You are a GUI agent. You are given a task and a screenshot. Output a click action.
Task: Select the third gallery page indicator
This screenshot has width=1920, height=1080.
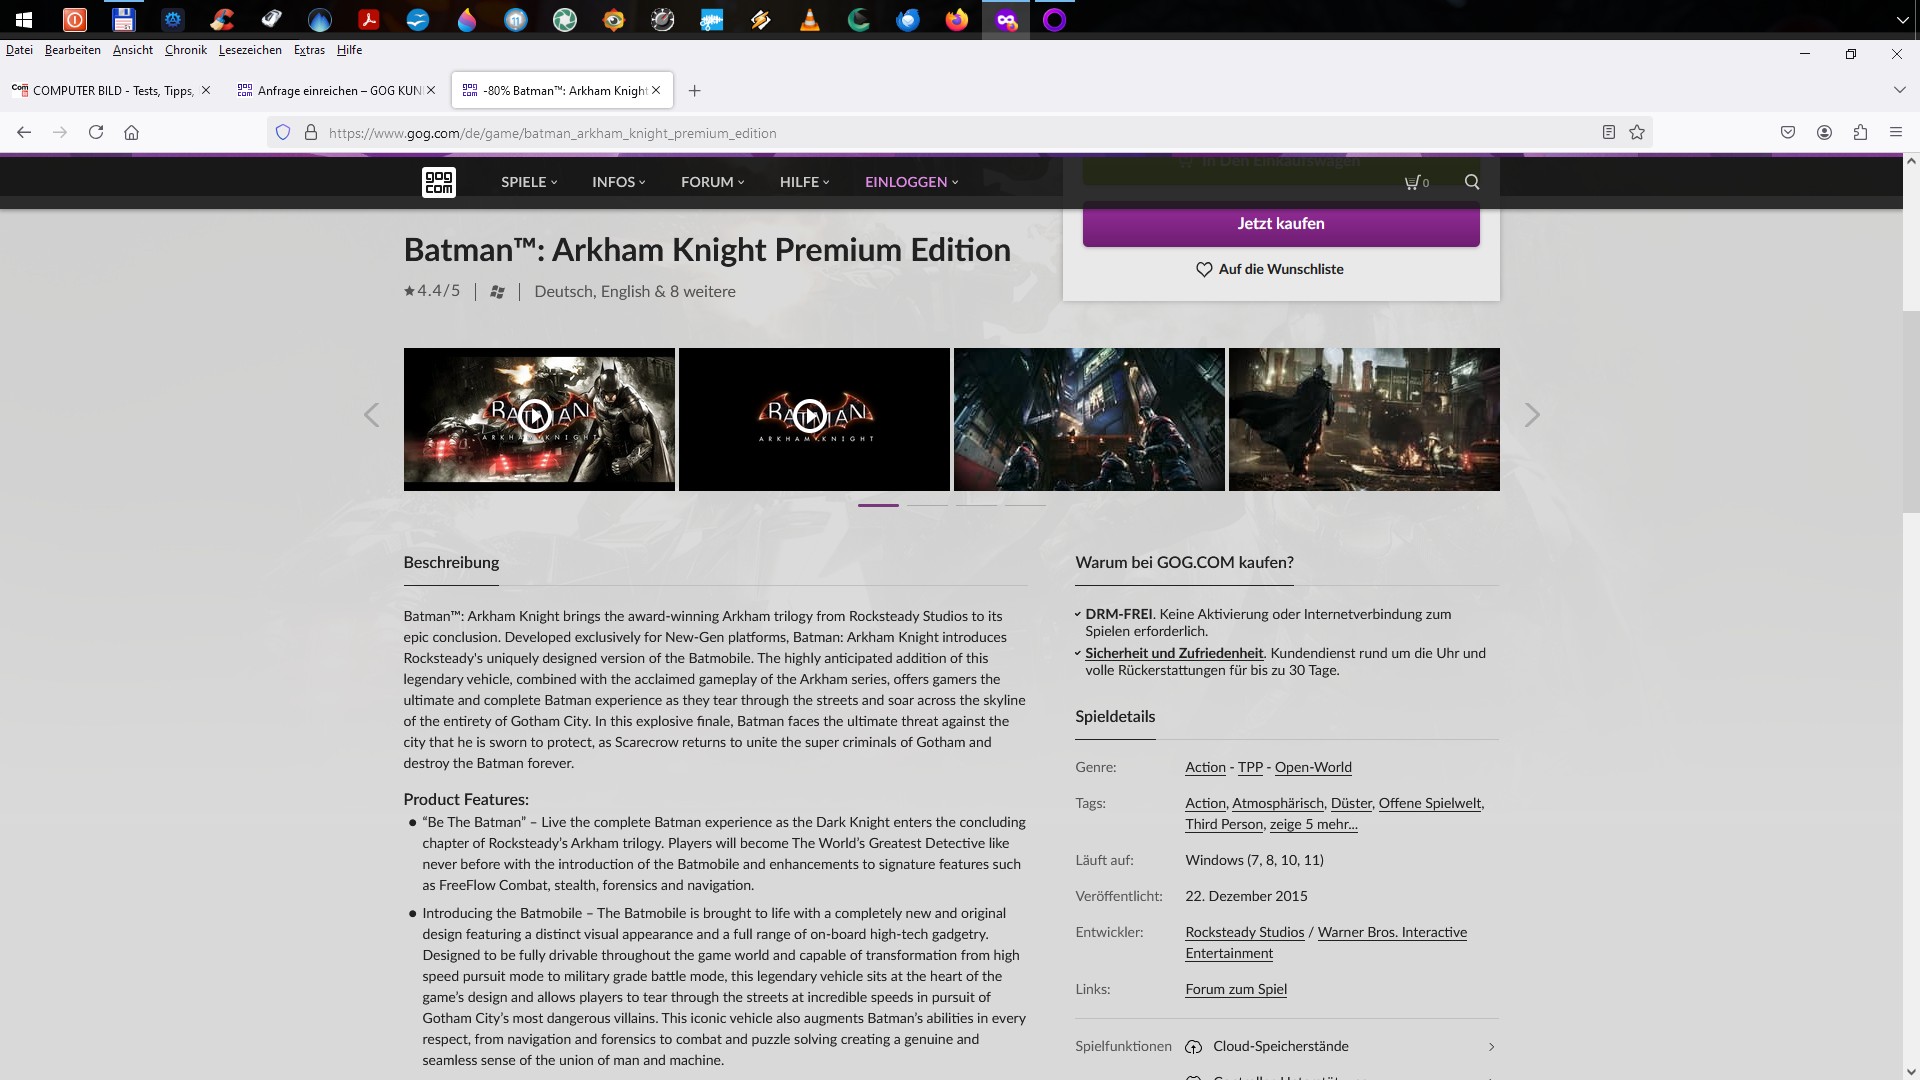(x=976, y=505)
